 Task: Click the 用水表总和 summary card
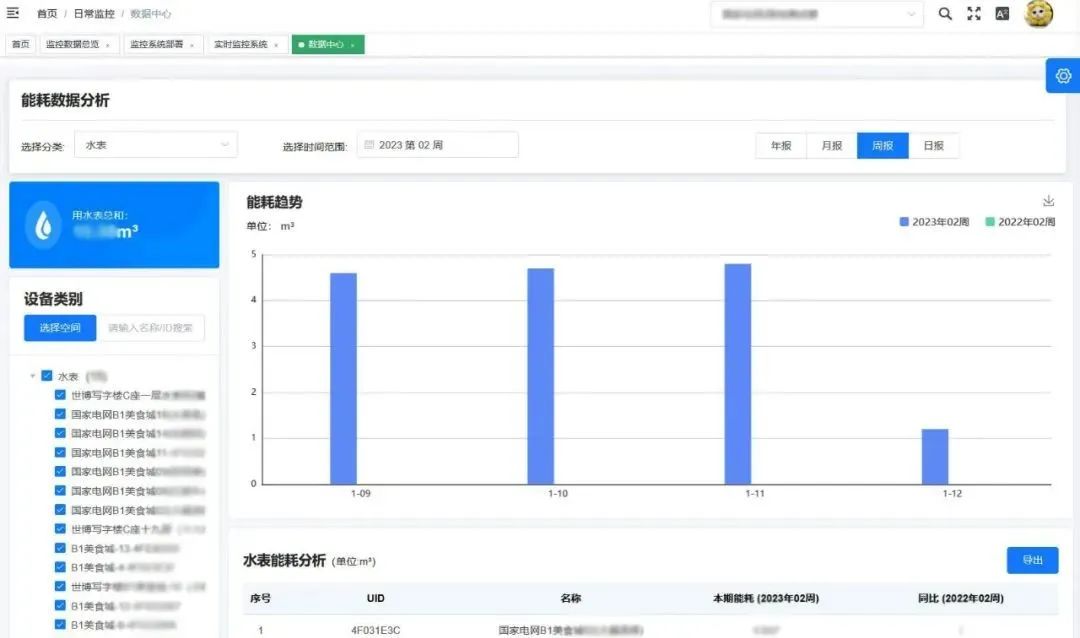[114, 225]
